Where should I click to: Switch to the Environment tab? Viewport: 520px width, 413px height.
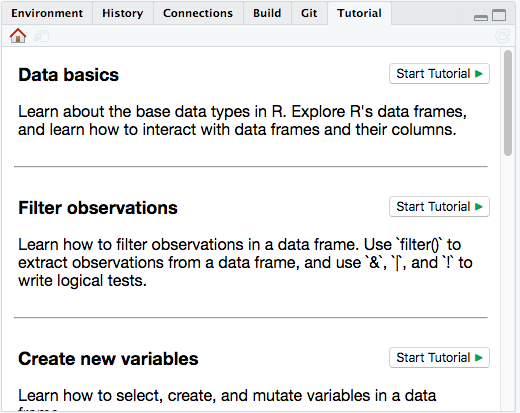click(x=47, y=13)
